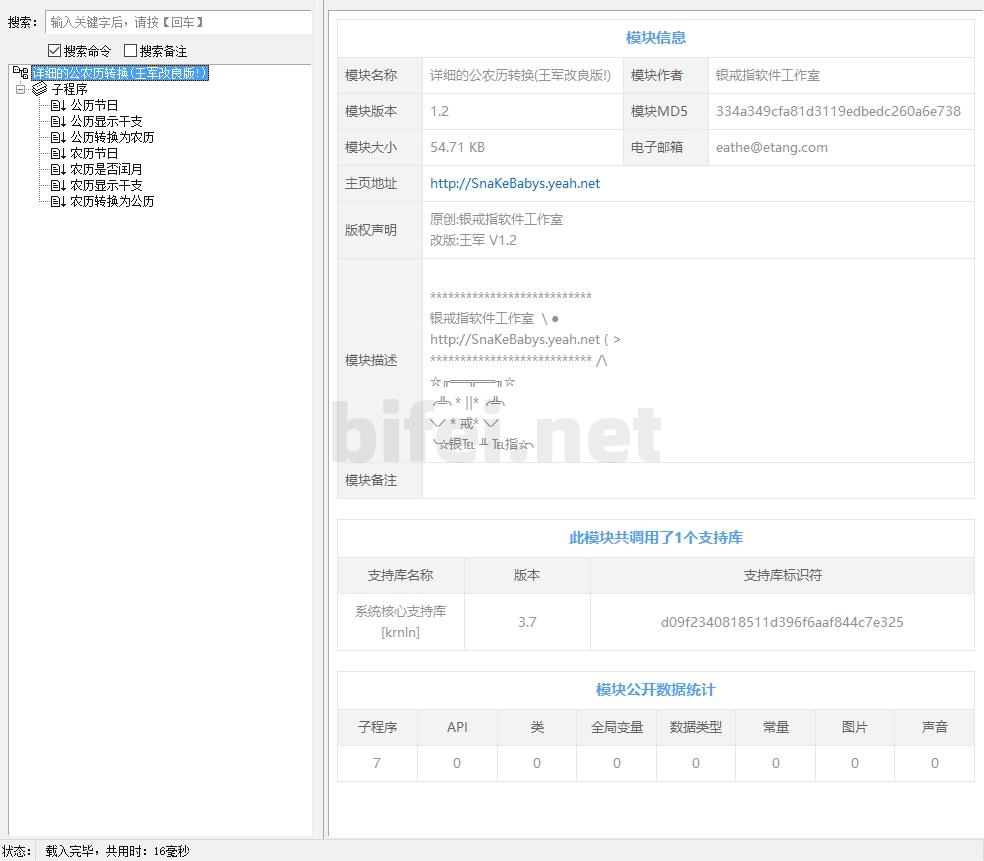Click the 子程序 stacked-layers icon
Viewport: 984px width, 861px height.
[x=40, y=89]
